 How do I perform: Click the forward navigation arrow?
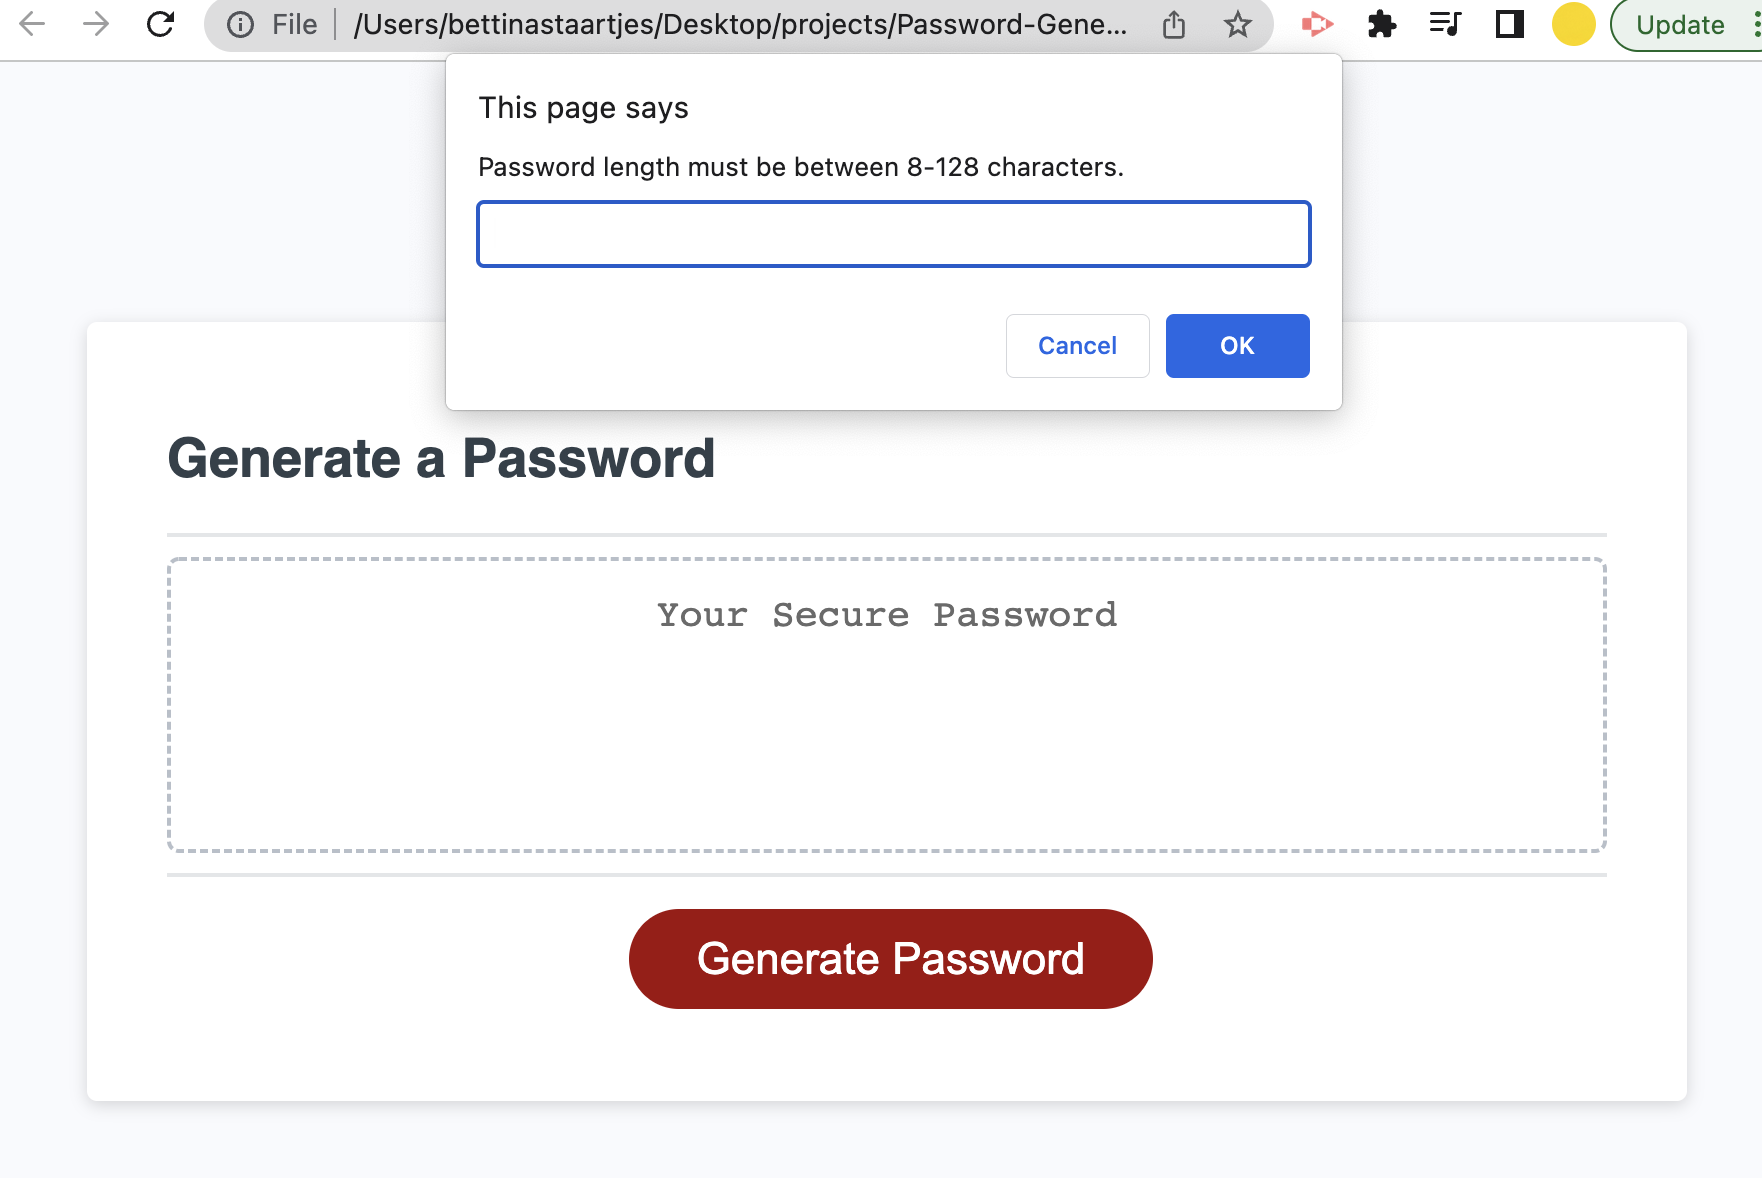pos(97,25)
